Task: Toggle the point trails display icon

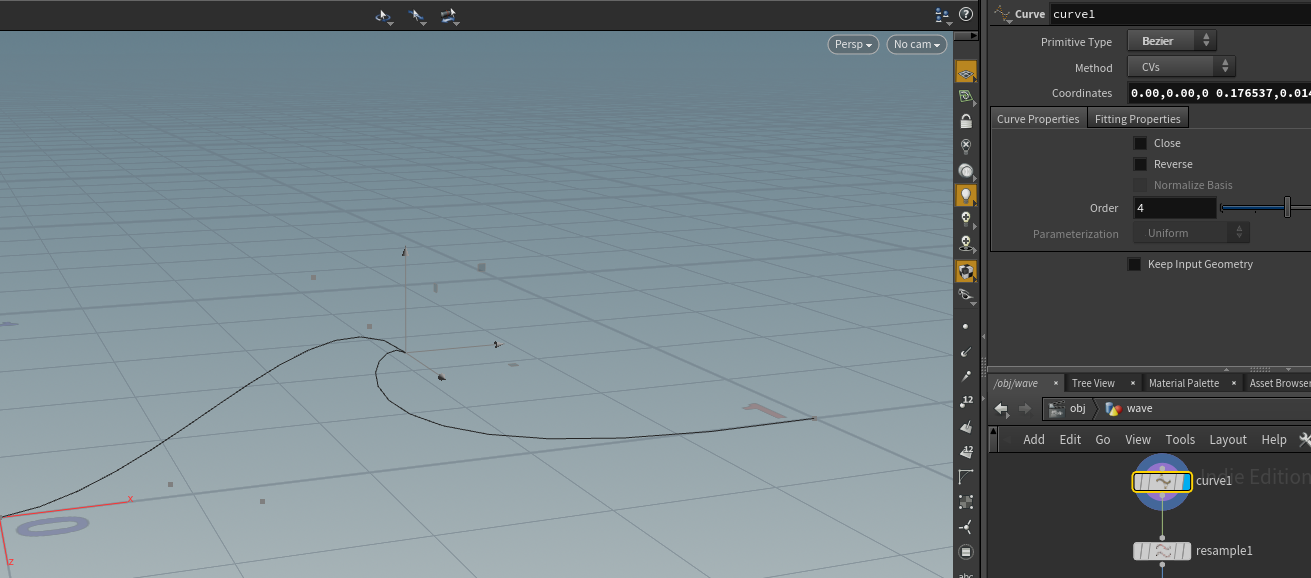Action: coord(965,377)
